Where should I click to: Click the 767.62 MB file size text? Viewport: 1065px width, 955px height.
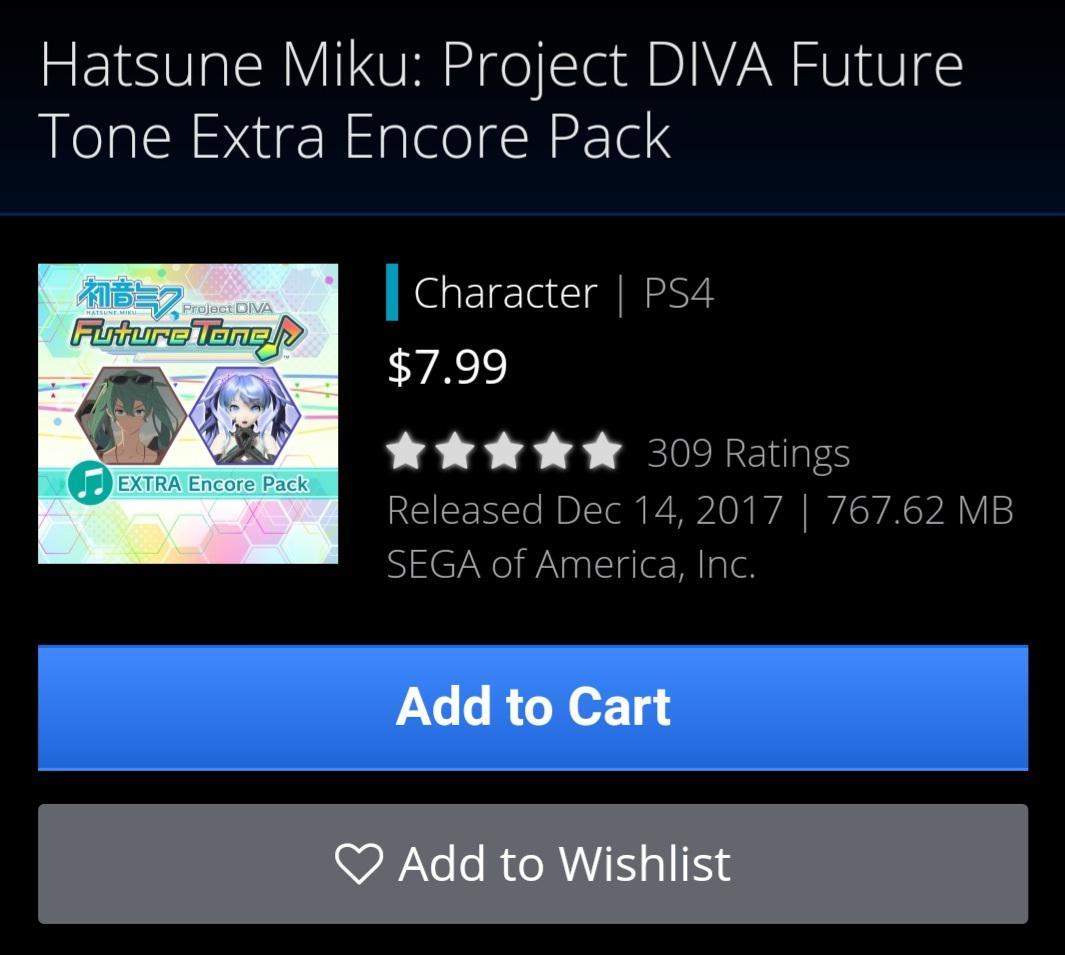920,509
